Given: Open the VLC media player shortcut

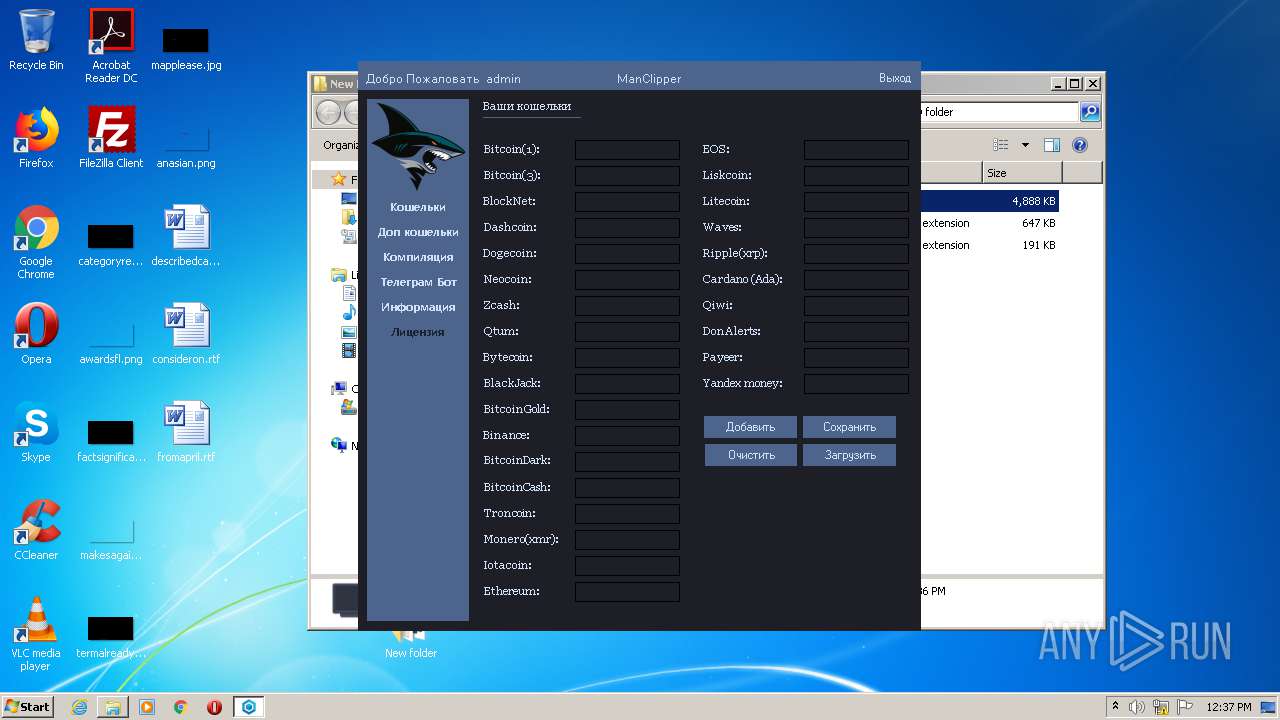Looking at the screenshot, I should coord(36,634).
